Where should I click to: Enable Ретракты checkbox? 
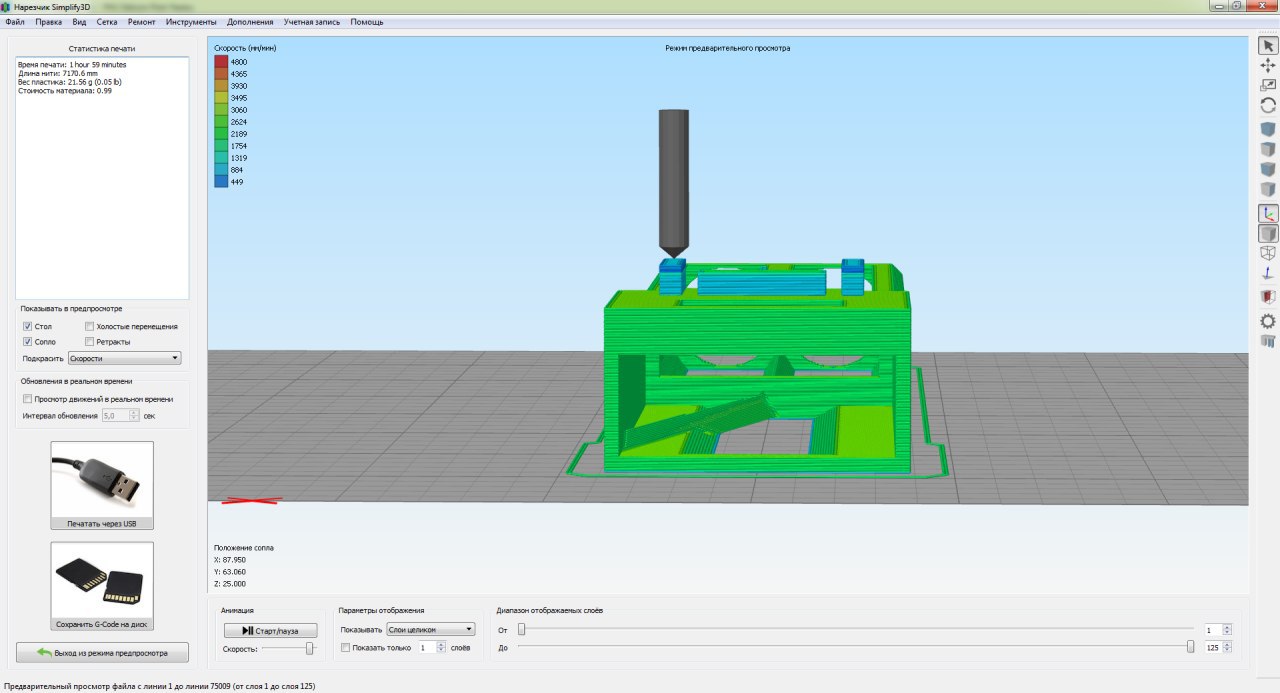[x=90, y=342]
